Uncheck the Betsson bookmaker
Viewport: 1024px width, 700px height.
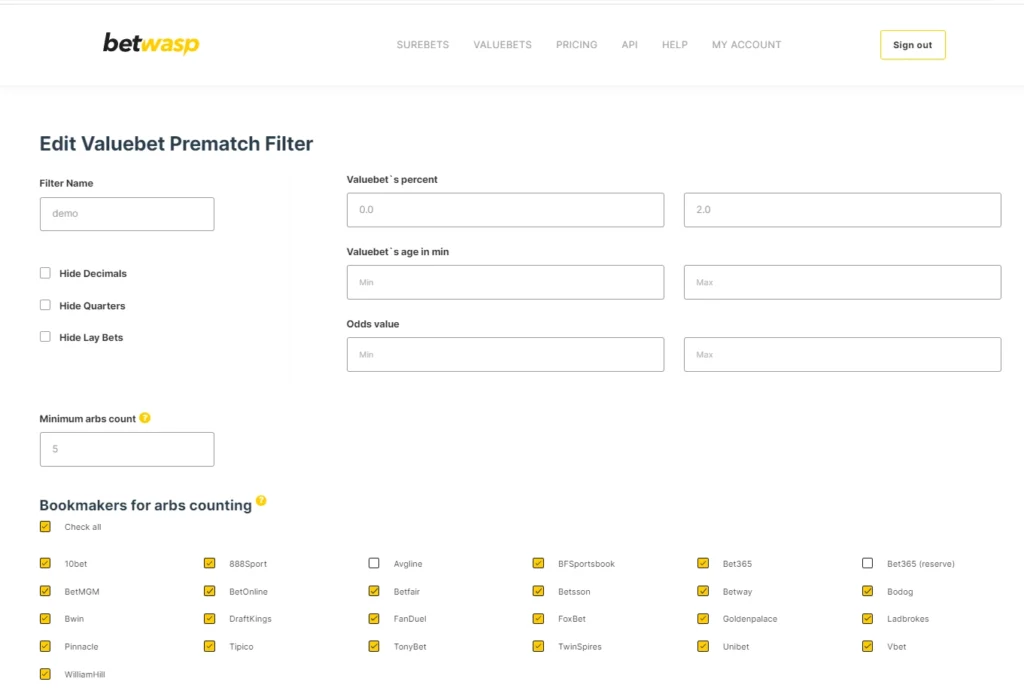538,591
